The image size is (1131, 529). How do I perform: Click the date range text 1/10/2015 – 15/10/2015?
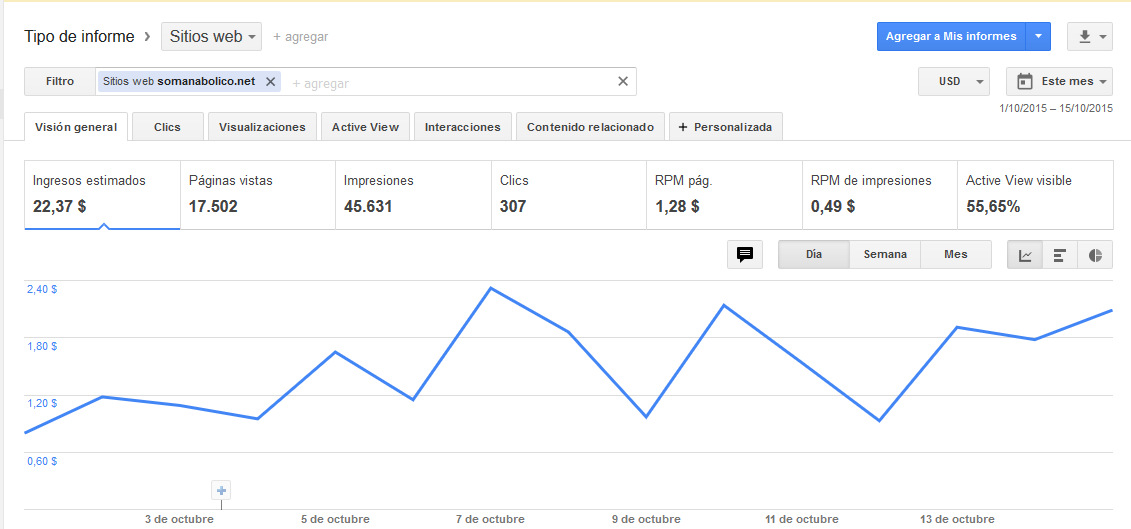click(1056, 108)
